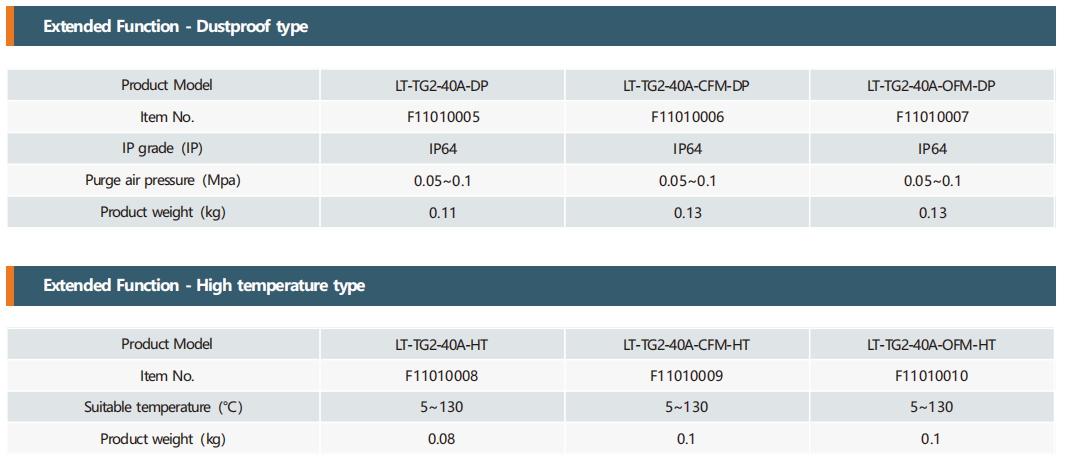This screenshot has height=466, width=1065.
Task: Select the LT-TG2-40A-DP model cell
Action: [441, 85]
